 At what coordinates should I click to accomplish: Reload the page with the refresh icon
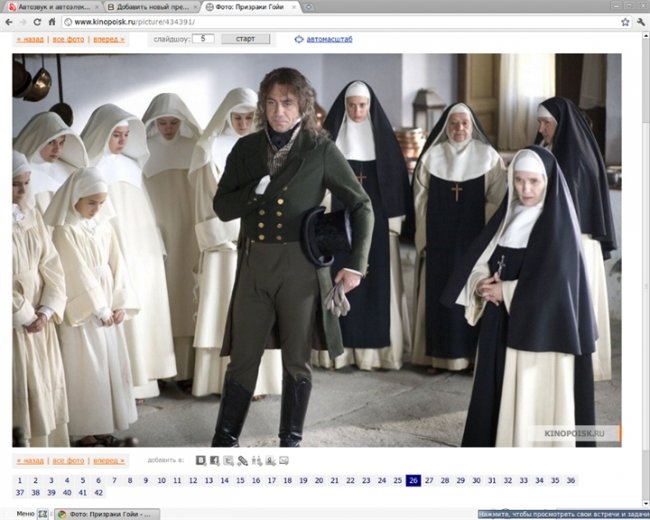tap(38, 21)
